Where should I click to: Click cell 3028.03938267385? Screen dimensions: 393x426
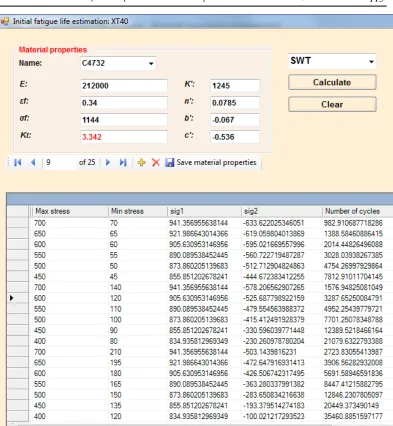[x=358, y=255]
